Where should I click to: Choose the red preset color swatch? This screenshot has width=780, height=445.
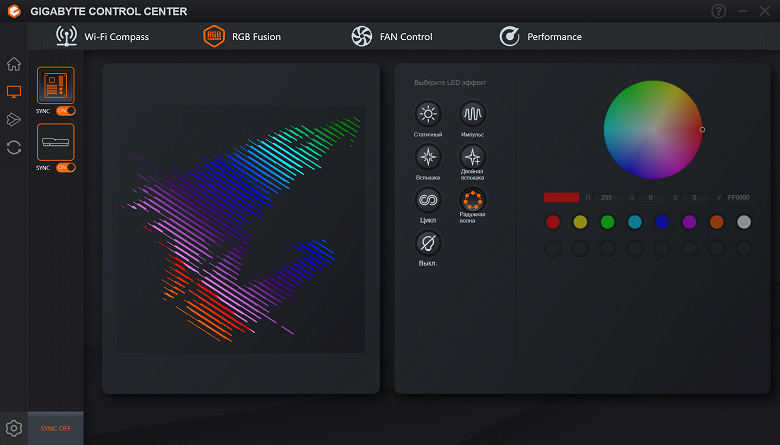pyautogui.click(x=553, y=222)
